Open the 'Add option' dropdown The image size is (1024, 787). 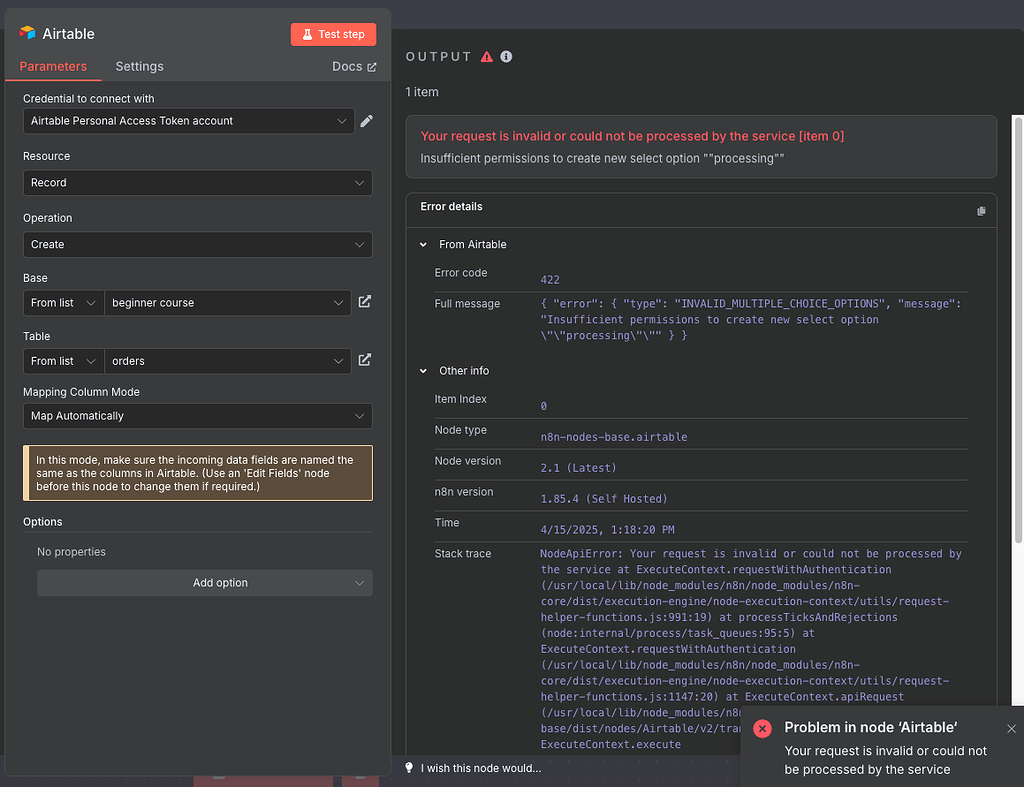pos(204,582)
